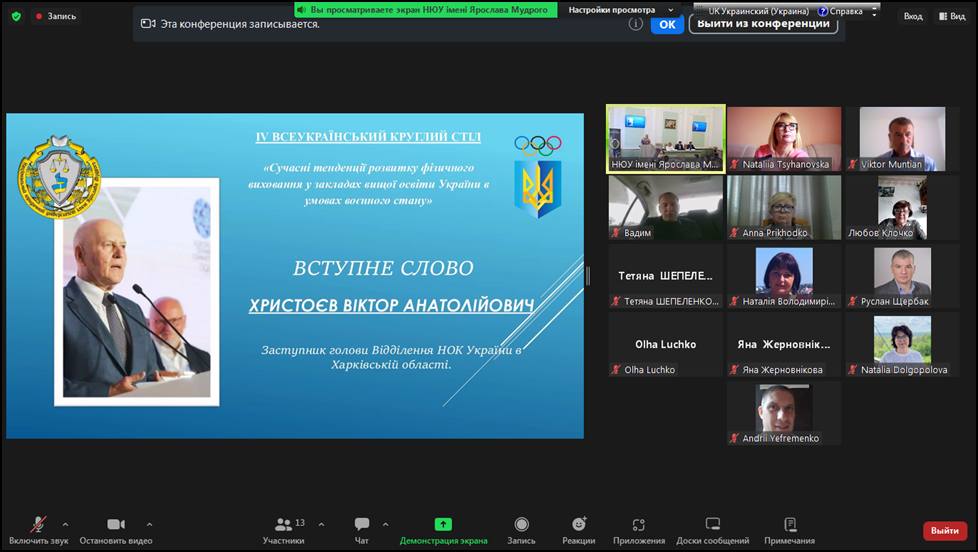Click 'IV ВСЕУКРАЇНСЬКИЙ КРУГЛИЙ СТІЛ' title
Image resolution: width=978 pixels, height=552 pixels.
click(x=368, y=137)
